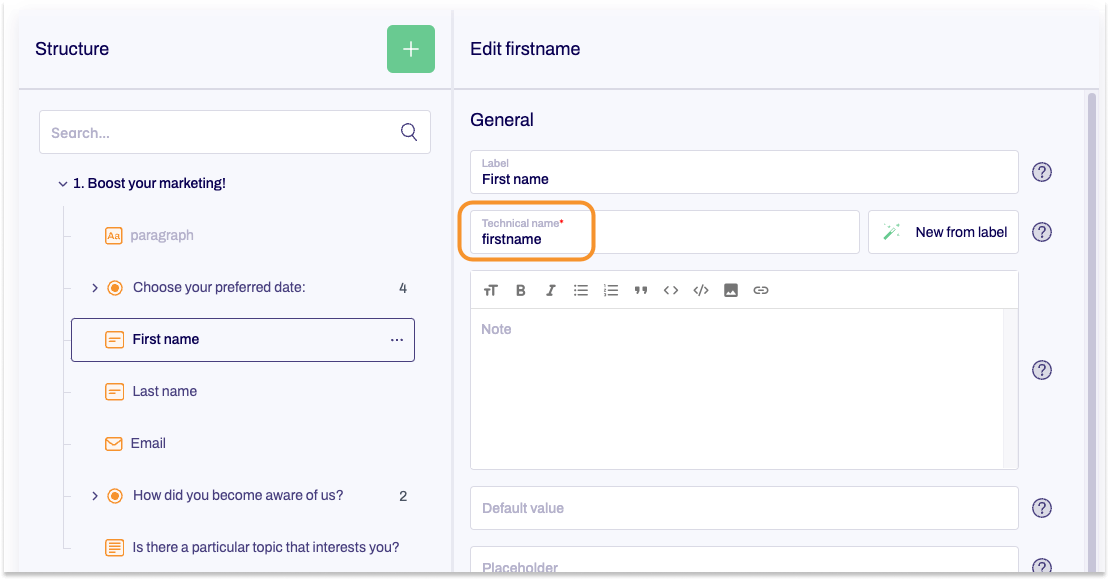Insert a numbered list in the note
Image resolution: width=1109 pixels, height=580 pixels.
point(611,290)
